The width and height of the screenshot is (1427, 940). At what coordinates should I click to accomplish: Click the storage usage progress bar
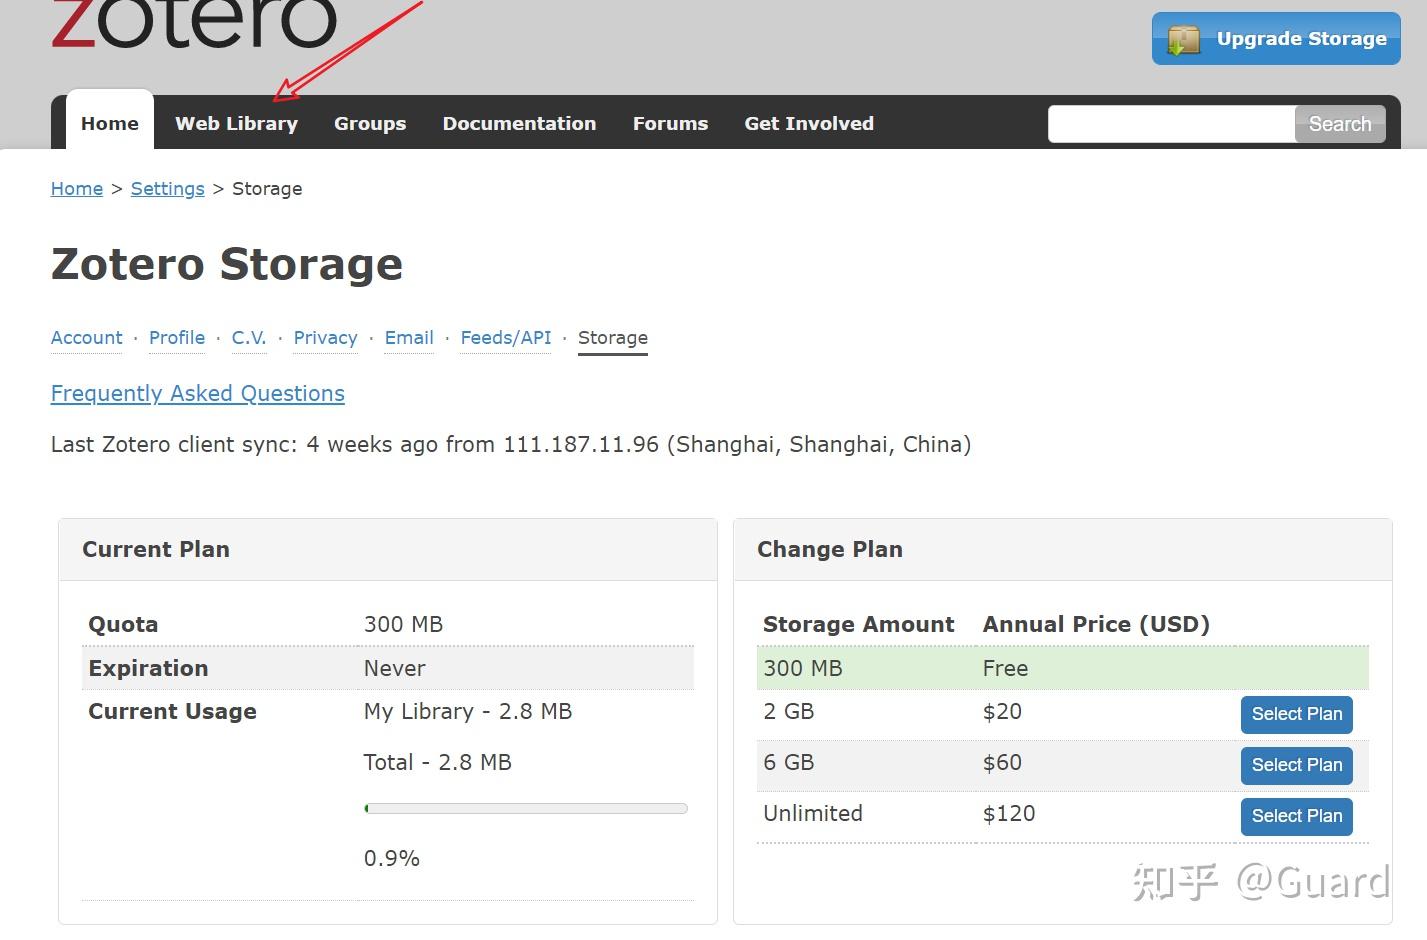tap(525, 808)
